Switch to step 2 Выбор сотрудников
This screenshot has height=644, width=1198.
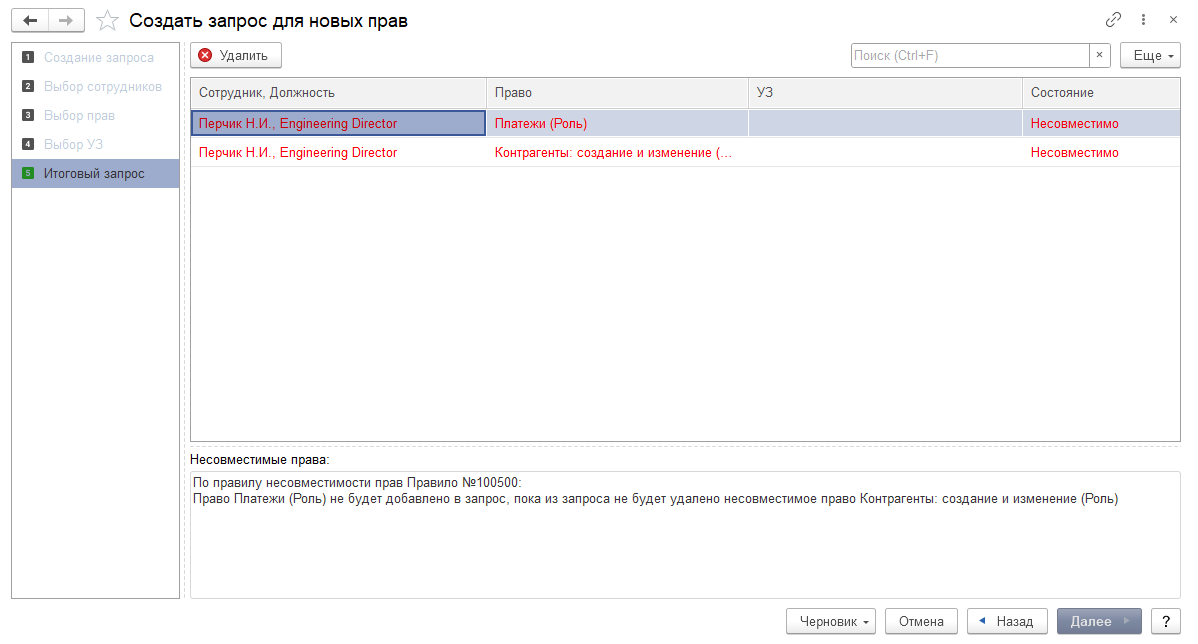[96, 86]
